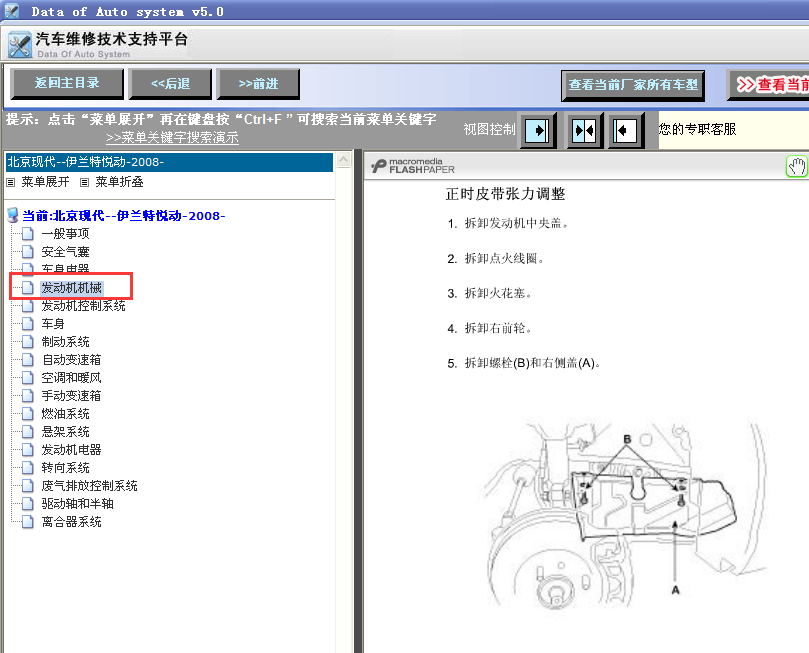Screen dimensions: 809x653
Task: Click the page icon beside 一般事项
Action: coord(28,234)
